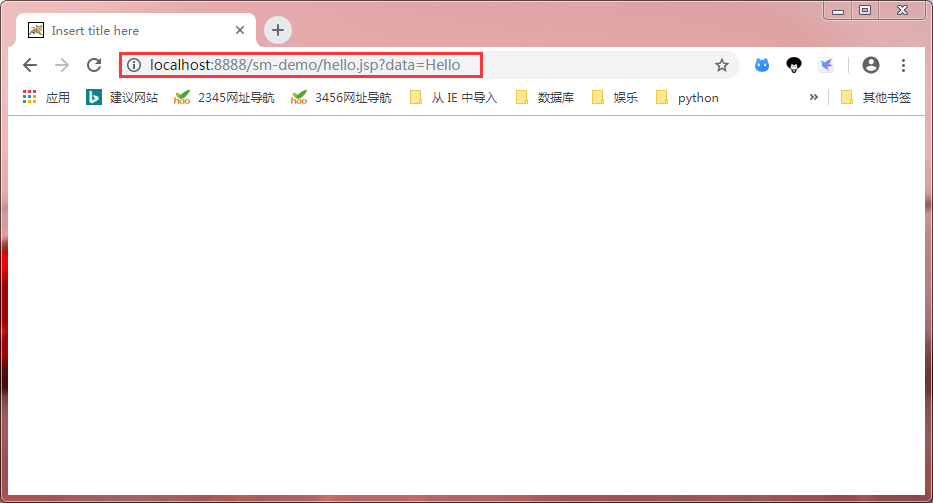Click the forward navigation arrow
Viewport: 933px width, 503px height.
coord(62,65)
